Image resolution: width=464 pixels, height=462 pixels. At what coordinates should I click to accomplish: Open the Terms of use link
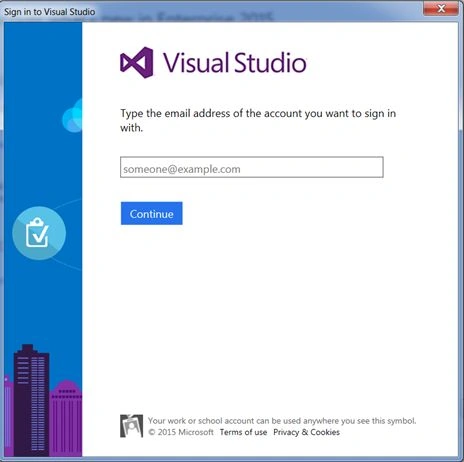tap(243, 432)
